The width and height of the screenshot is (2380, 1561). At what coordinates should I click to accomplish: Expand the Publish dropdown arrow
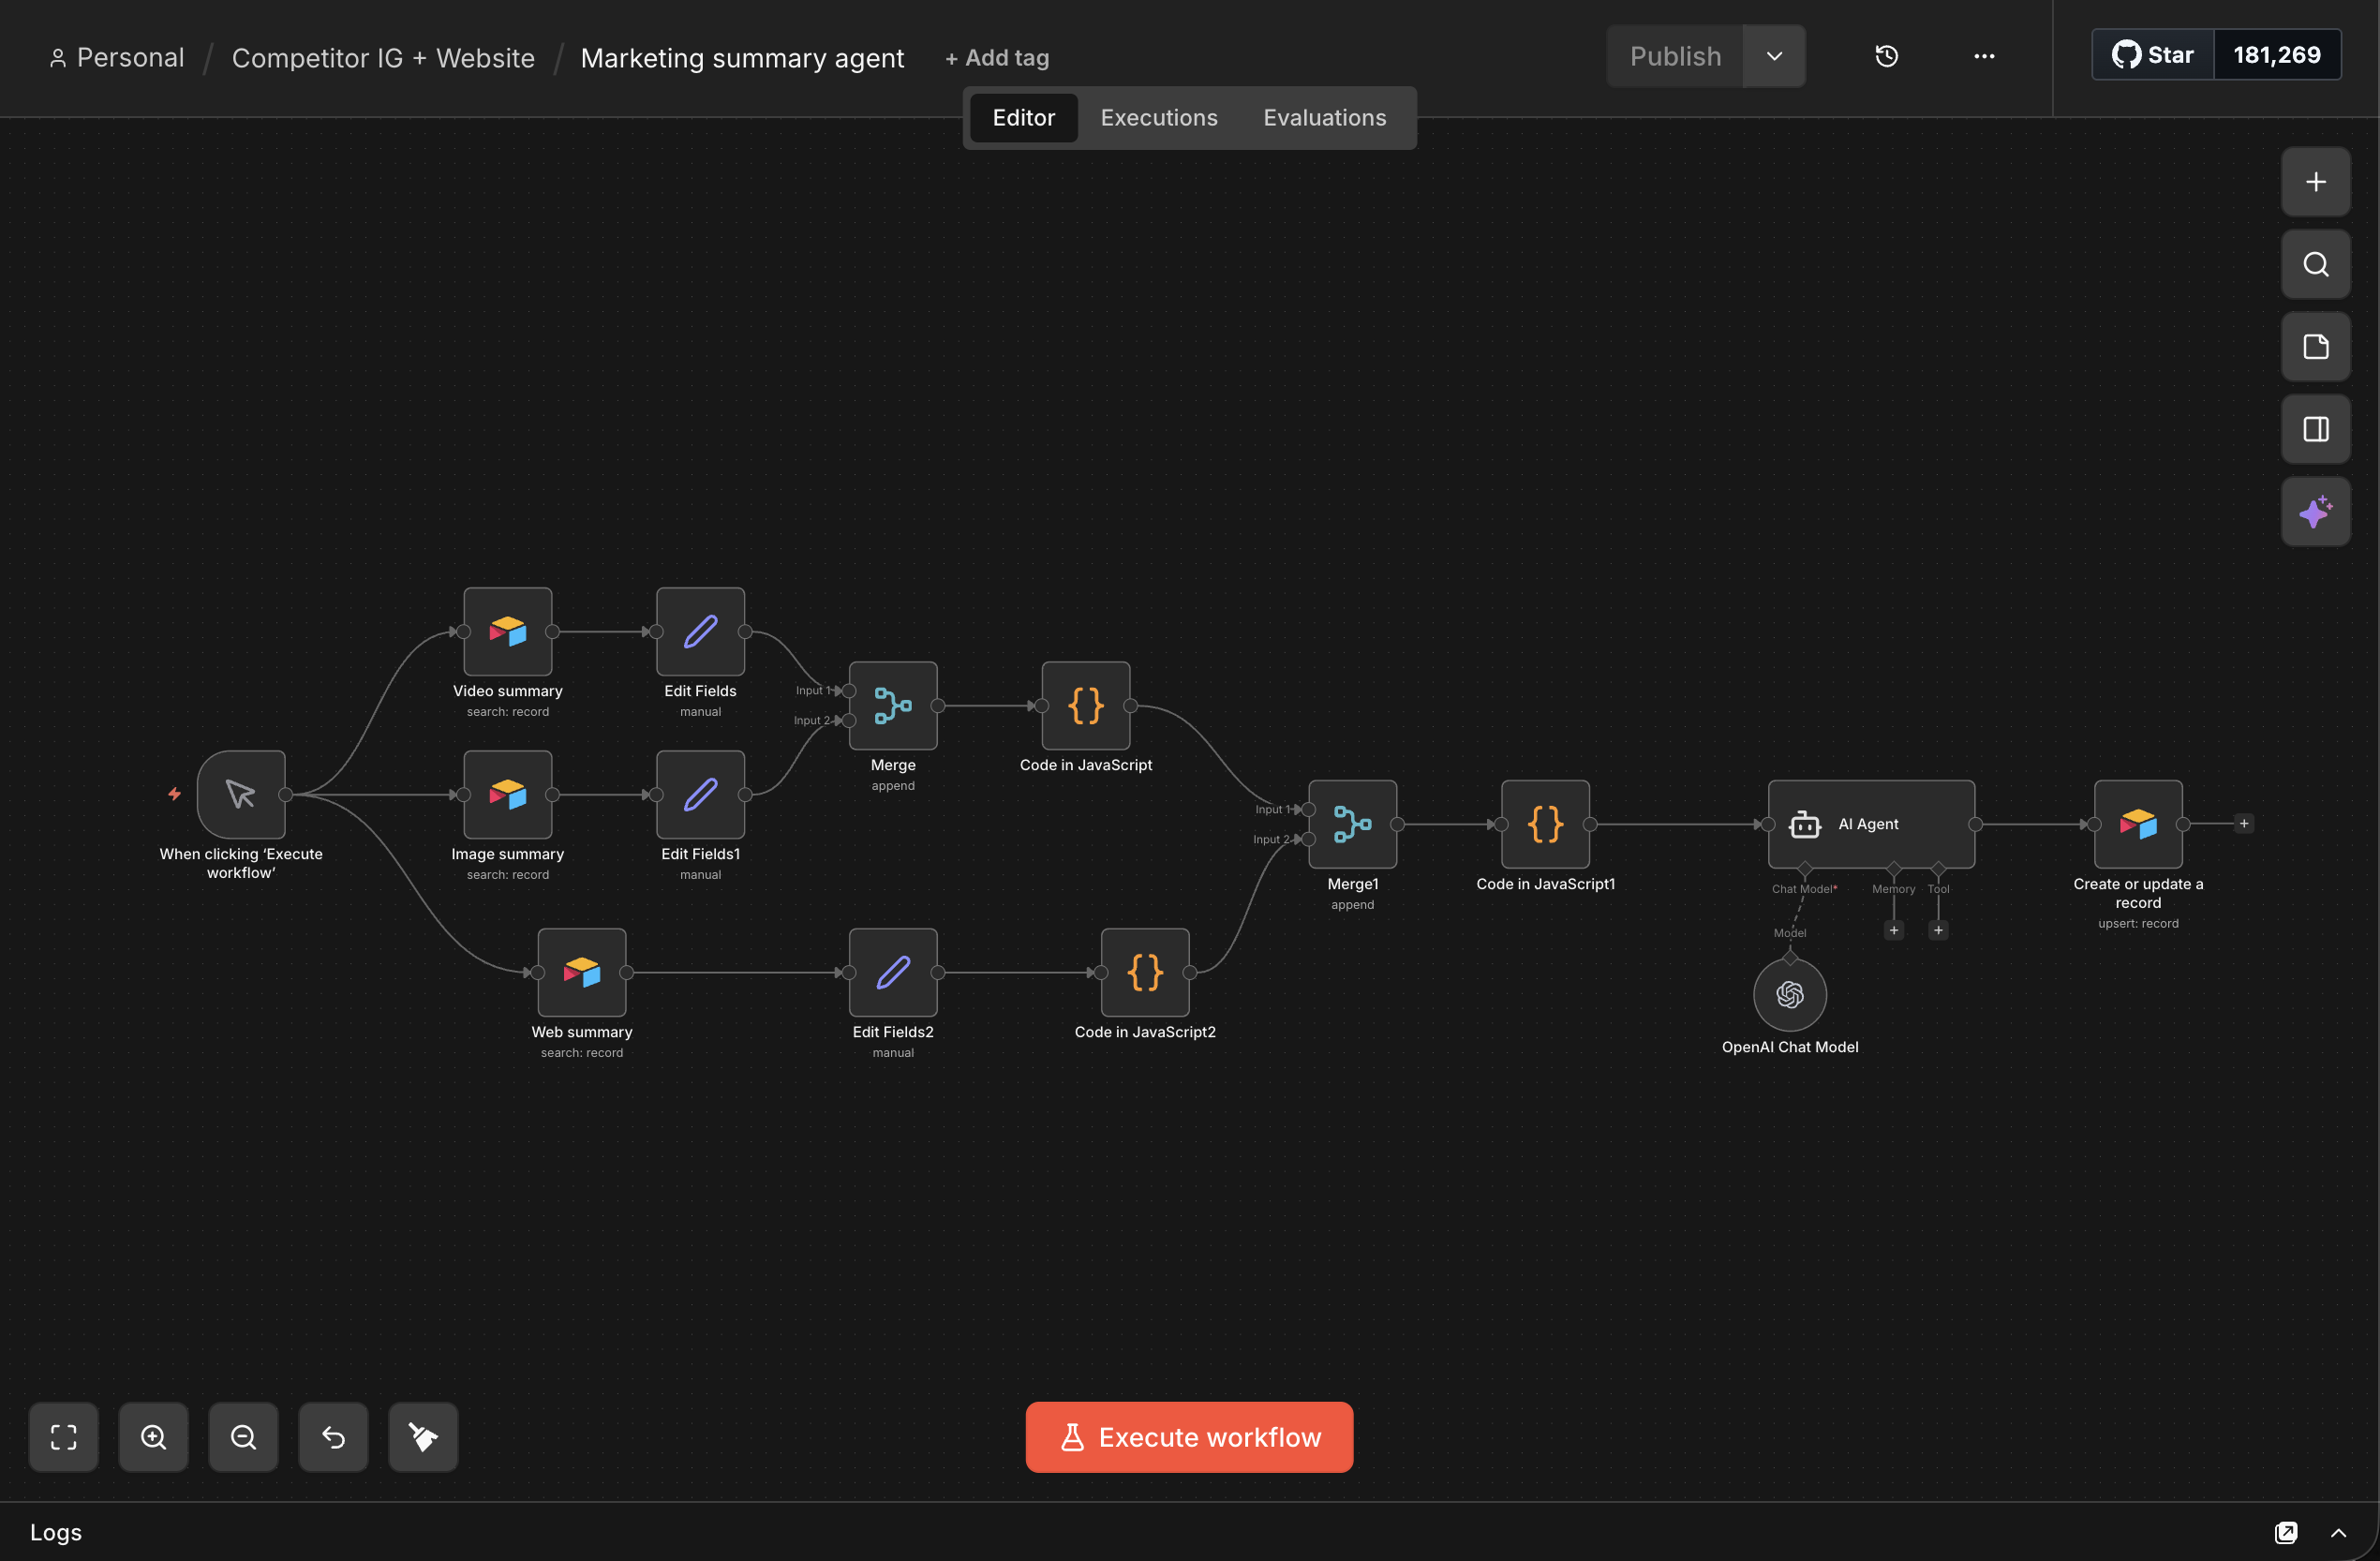point(1774,56)
